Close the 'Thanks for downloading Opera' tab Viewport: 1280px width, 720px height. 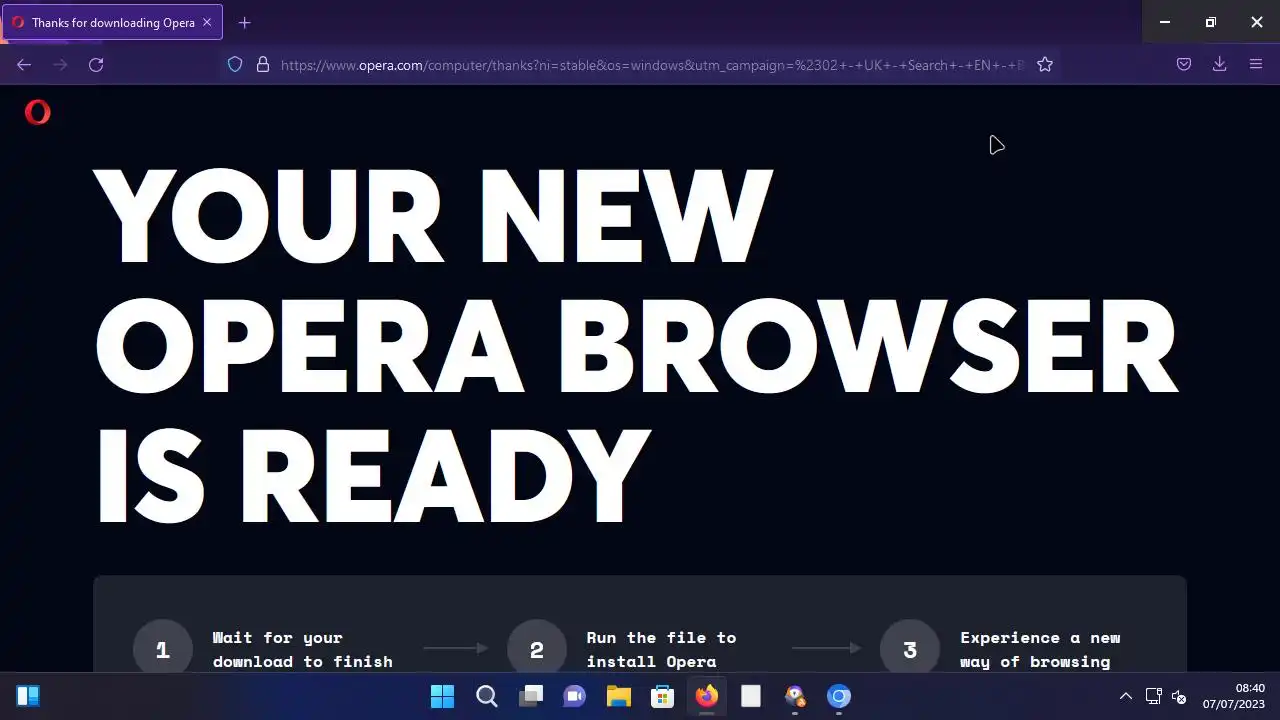[207, 22]
